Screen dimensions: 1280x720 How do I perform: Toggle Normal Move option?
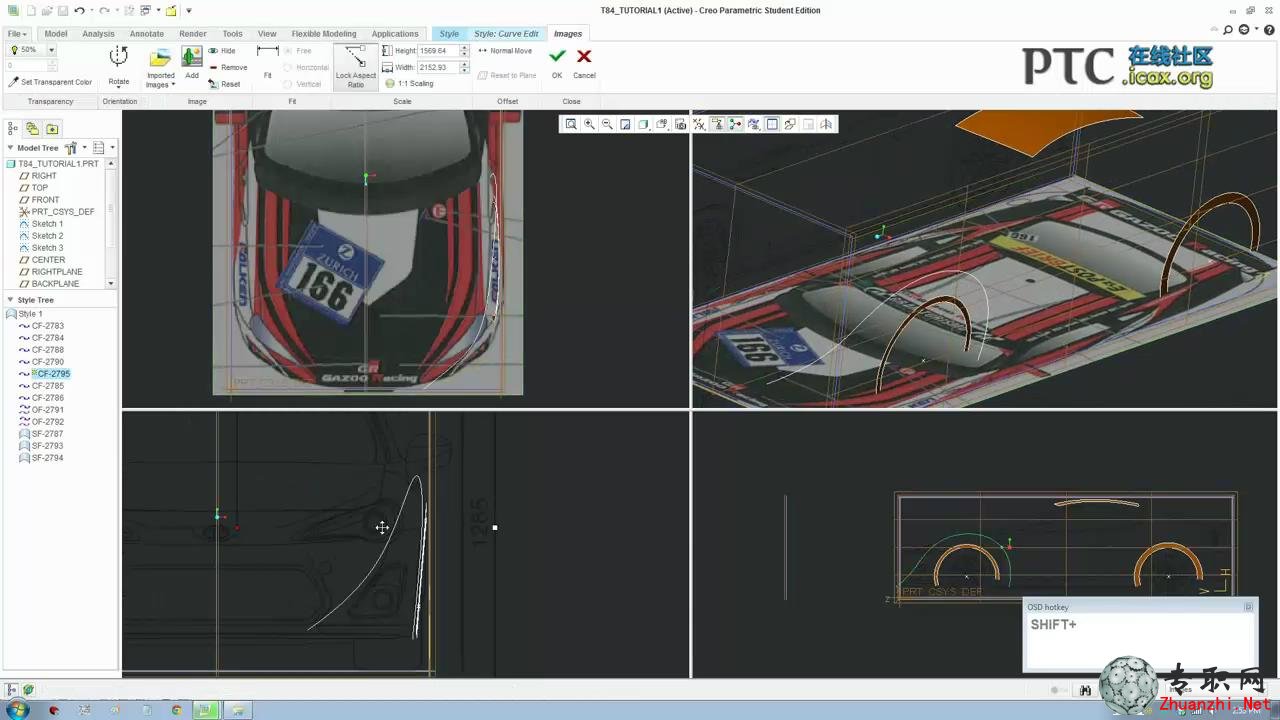tap(505, 51)
